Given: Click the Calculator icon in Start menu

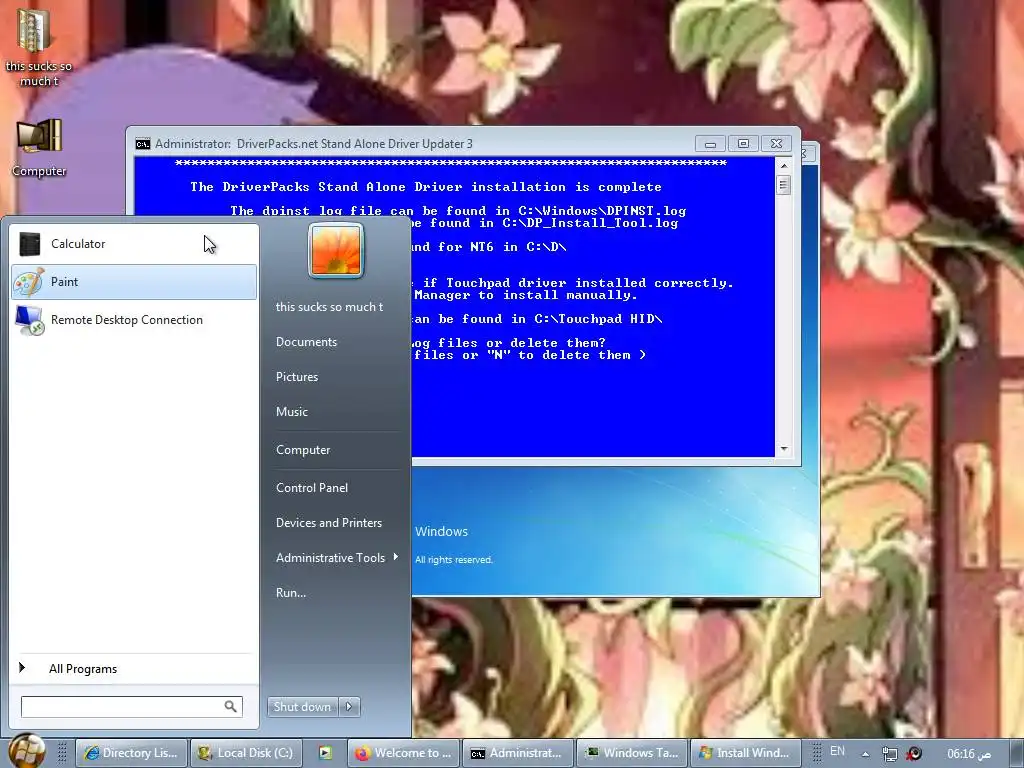Looking at the screenshot, I should coord(29,244).
